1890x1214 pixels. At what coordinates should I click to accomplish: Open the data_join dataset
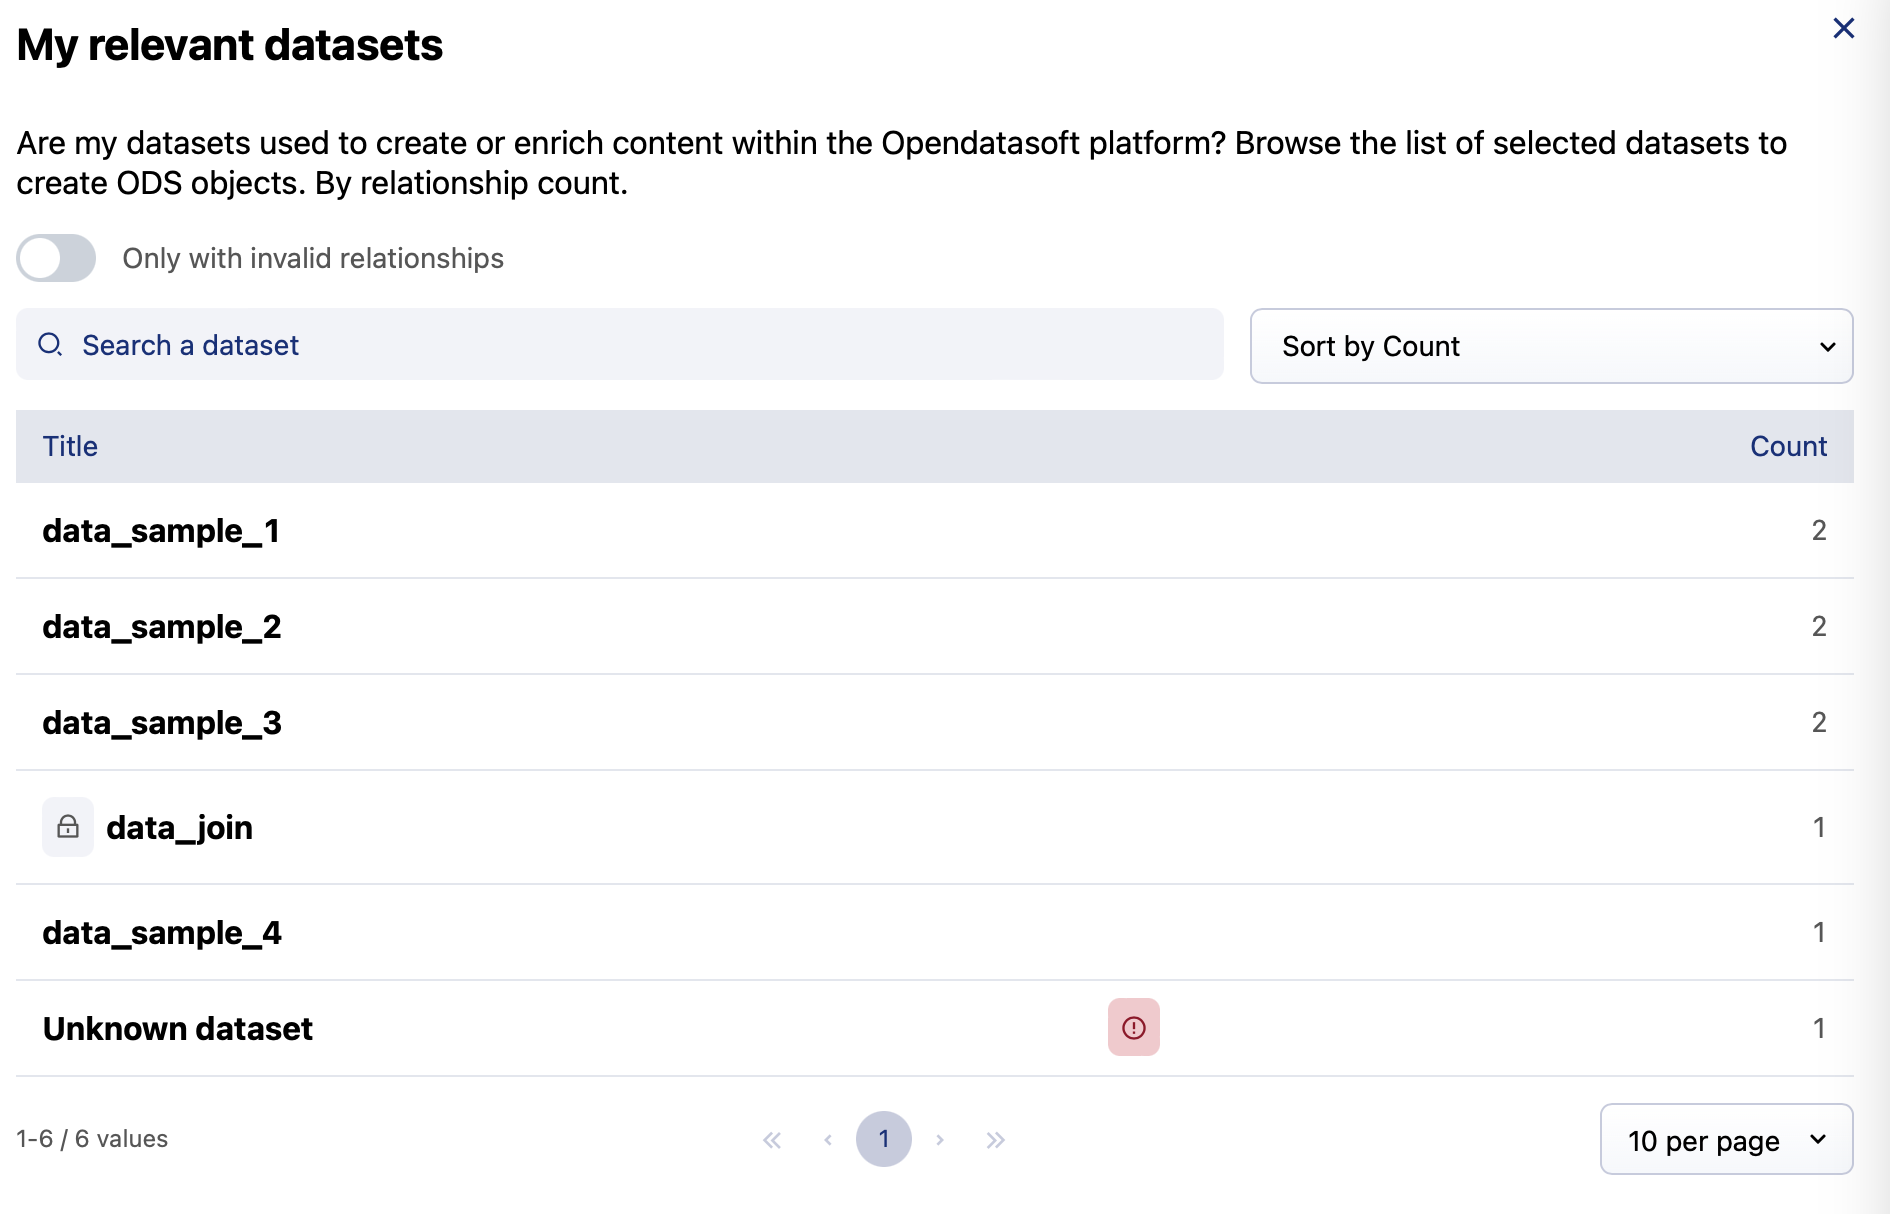coord(180,828)
